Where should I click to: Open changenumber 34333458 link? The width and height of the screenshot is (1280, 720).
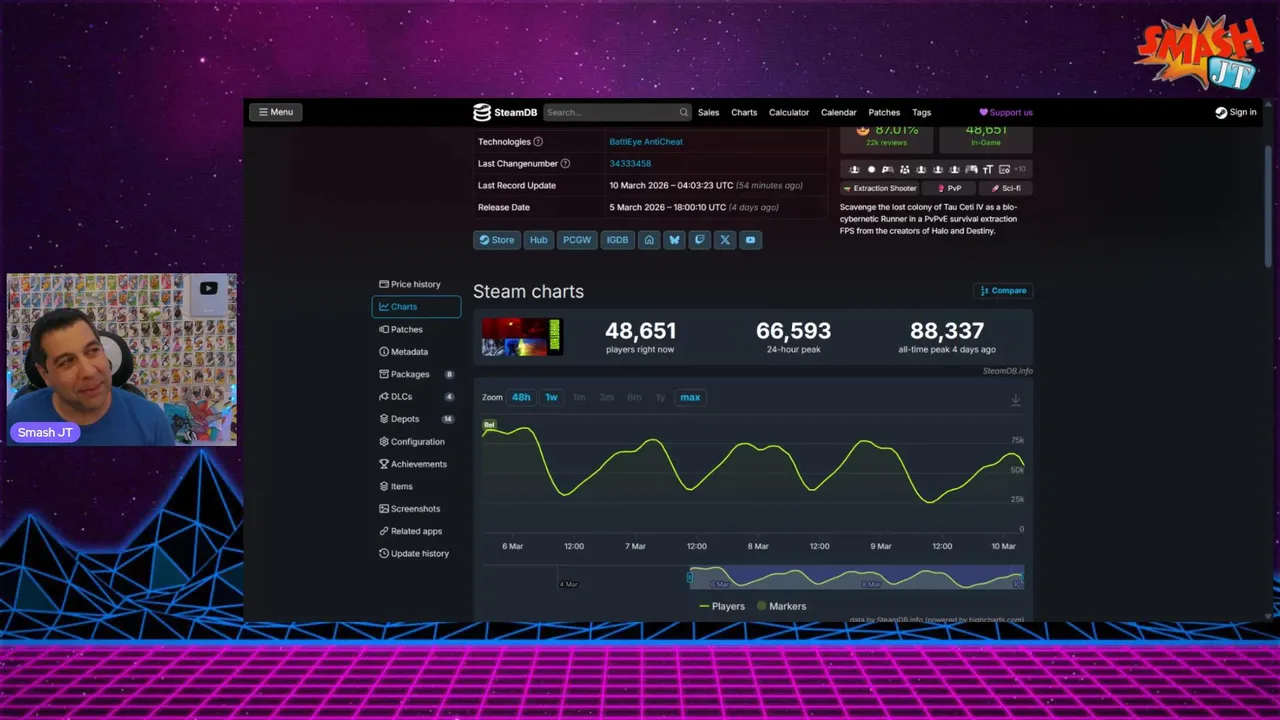pos(630,163)
